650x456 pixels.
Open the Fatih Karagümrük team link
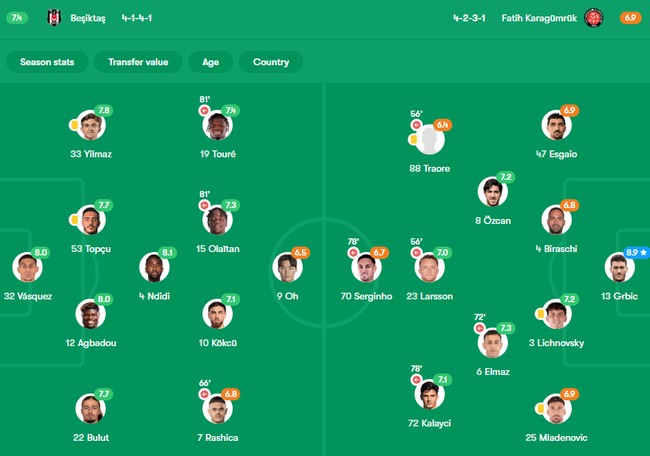(539, 18)
